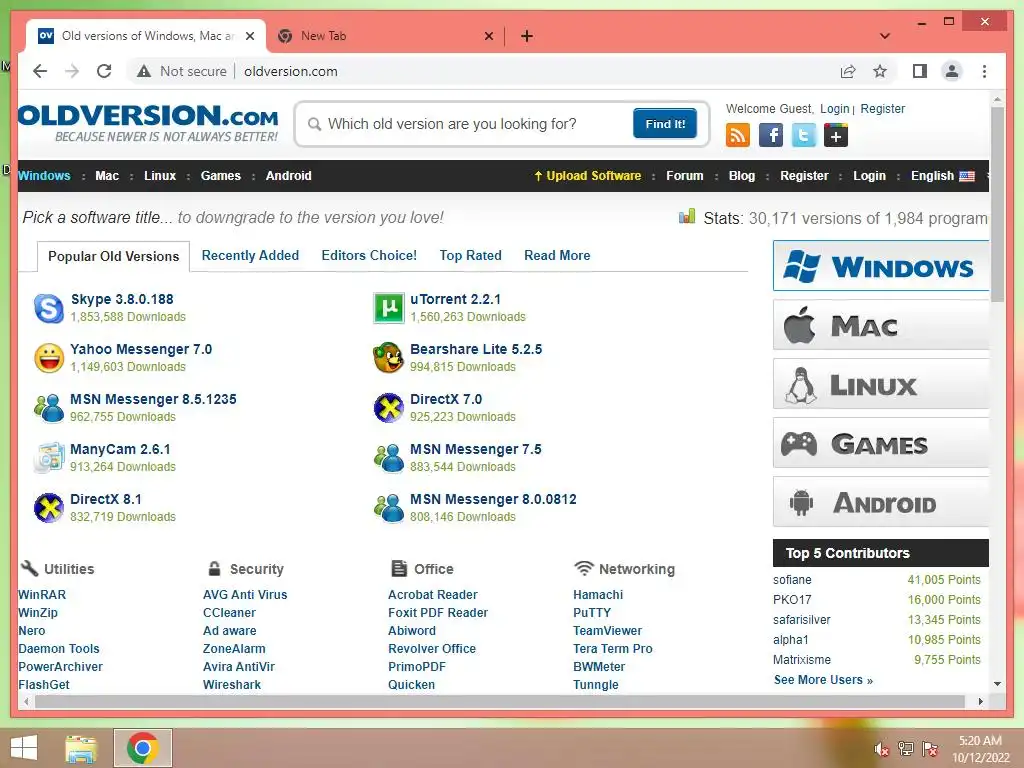Screen dimensions: 1024x768
Task: Click the muted volume tray icon
Action: coord(881,749)
